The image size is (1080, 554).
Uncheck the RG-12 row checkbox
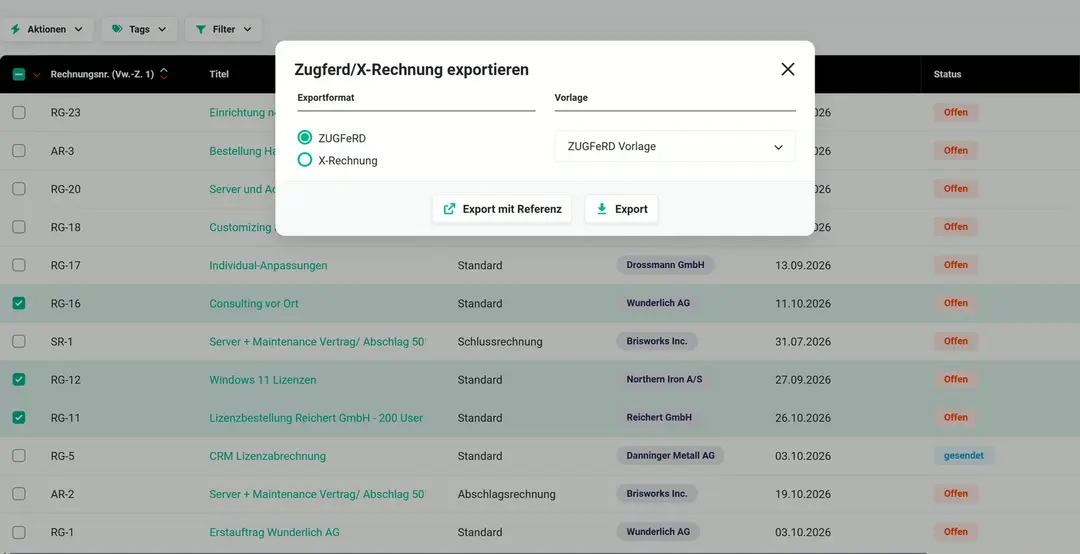(x=19, y=380)
